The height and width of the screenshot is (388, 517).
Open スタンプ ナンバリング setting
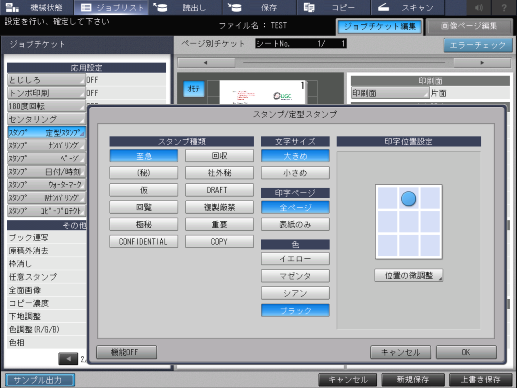(x=46, y=145)
